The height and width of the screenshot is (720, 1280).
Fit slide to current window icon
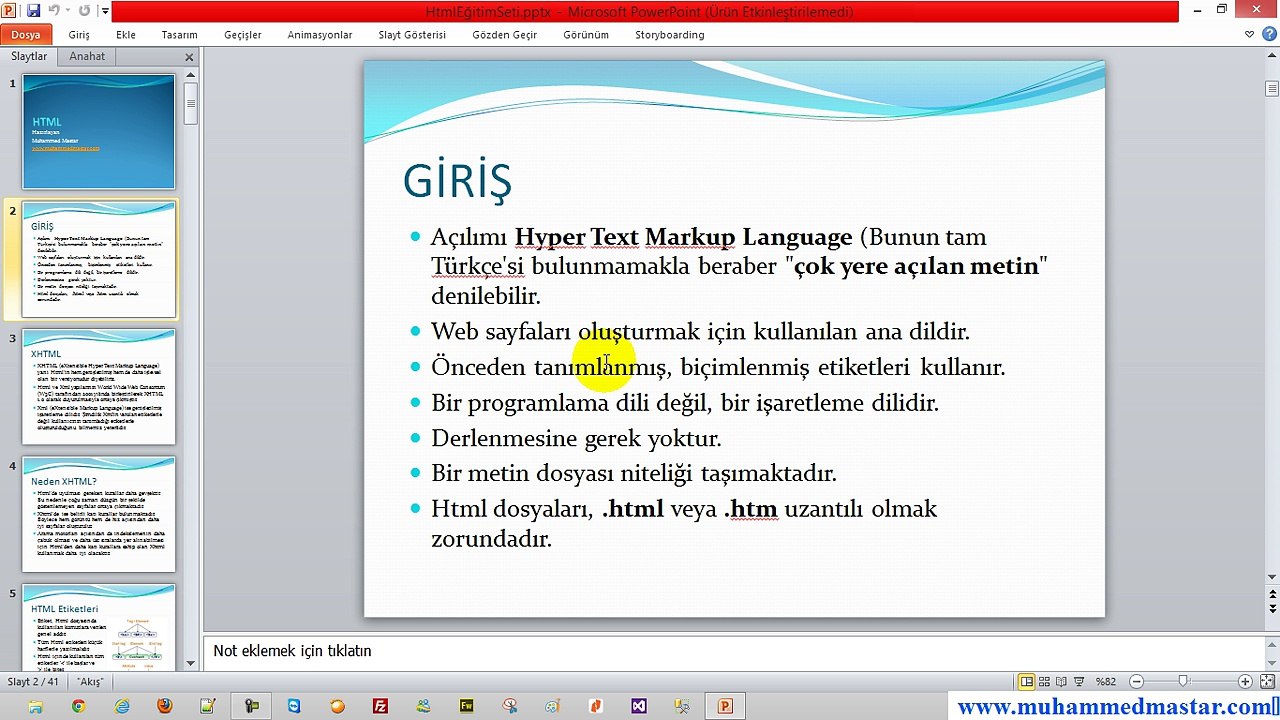[1265, 682]
